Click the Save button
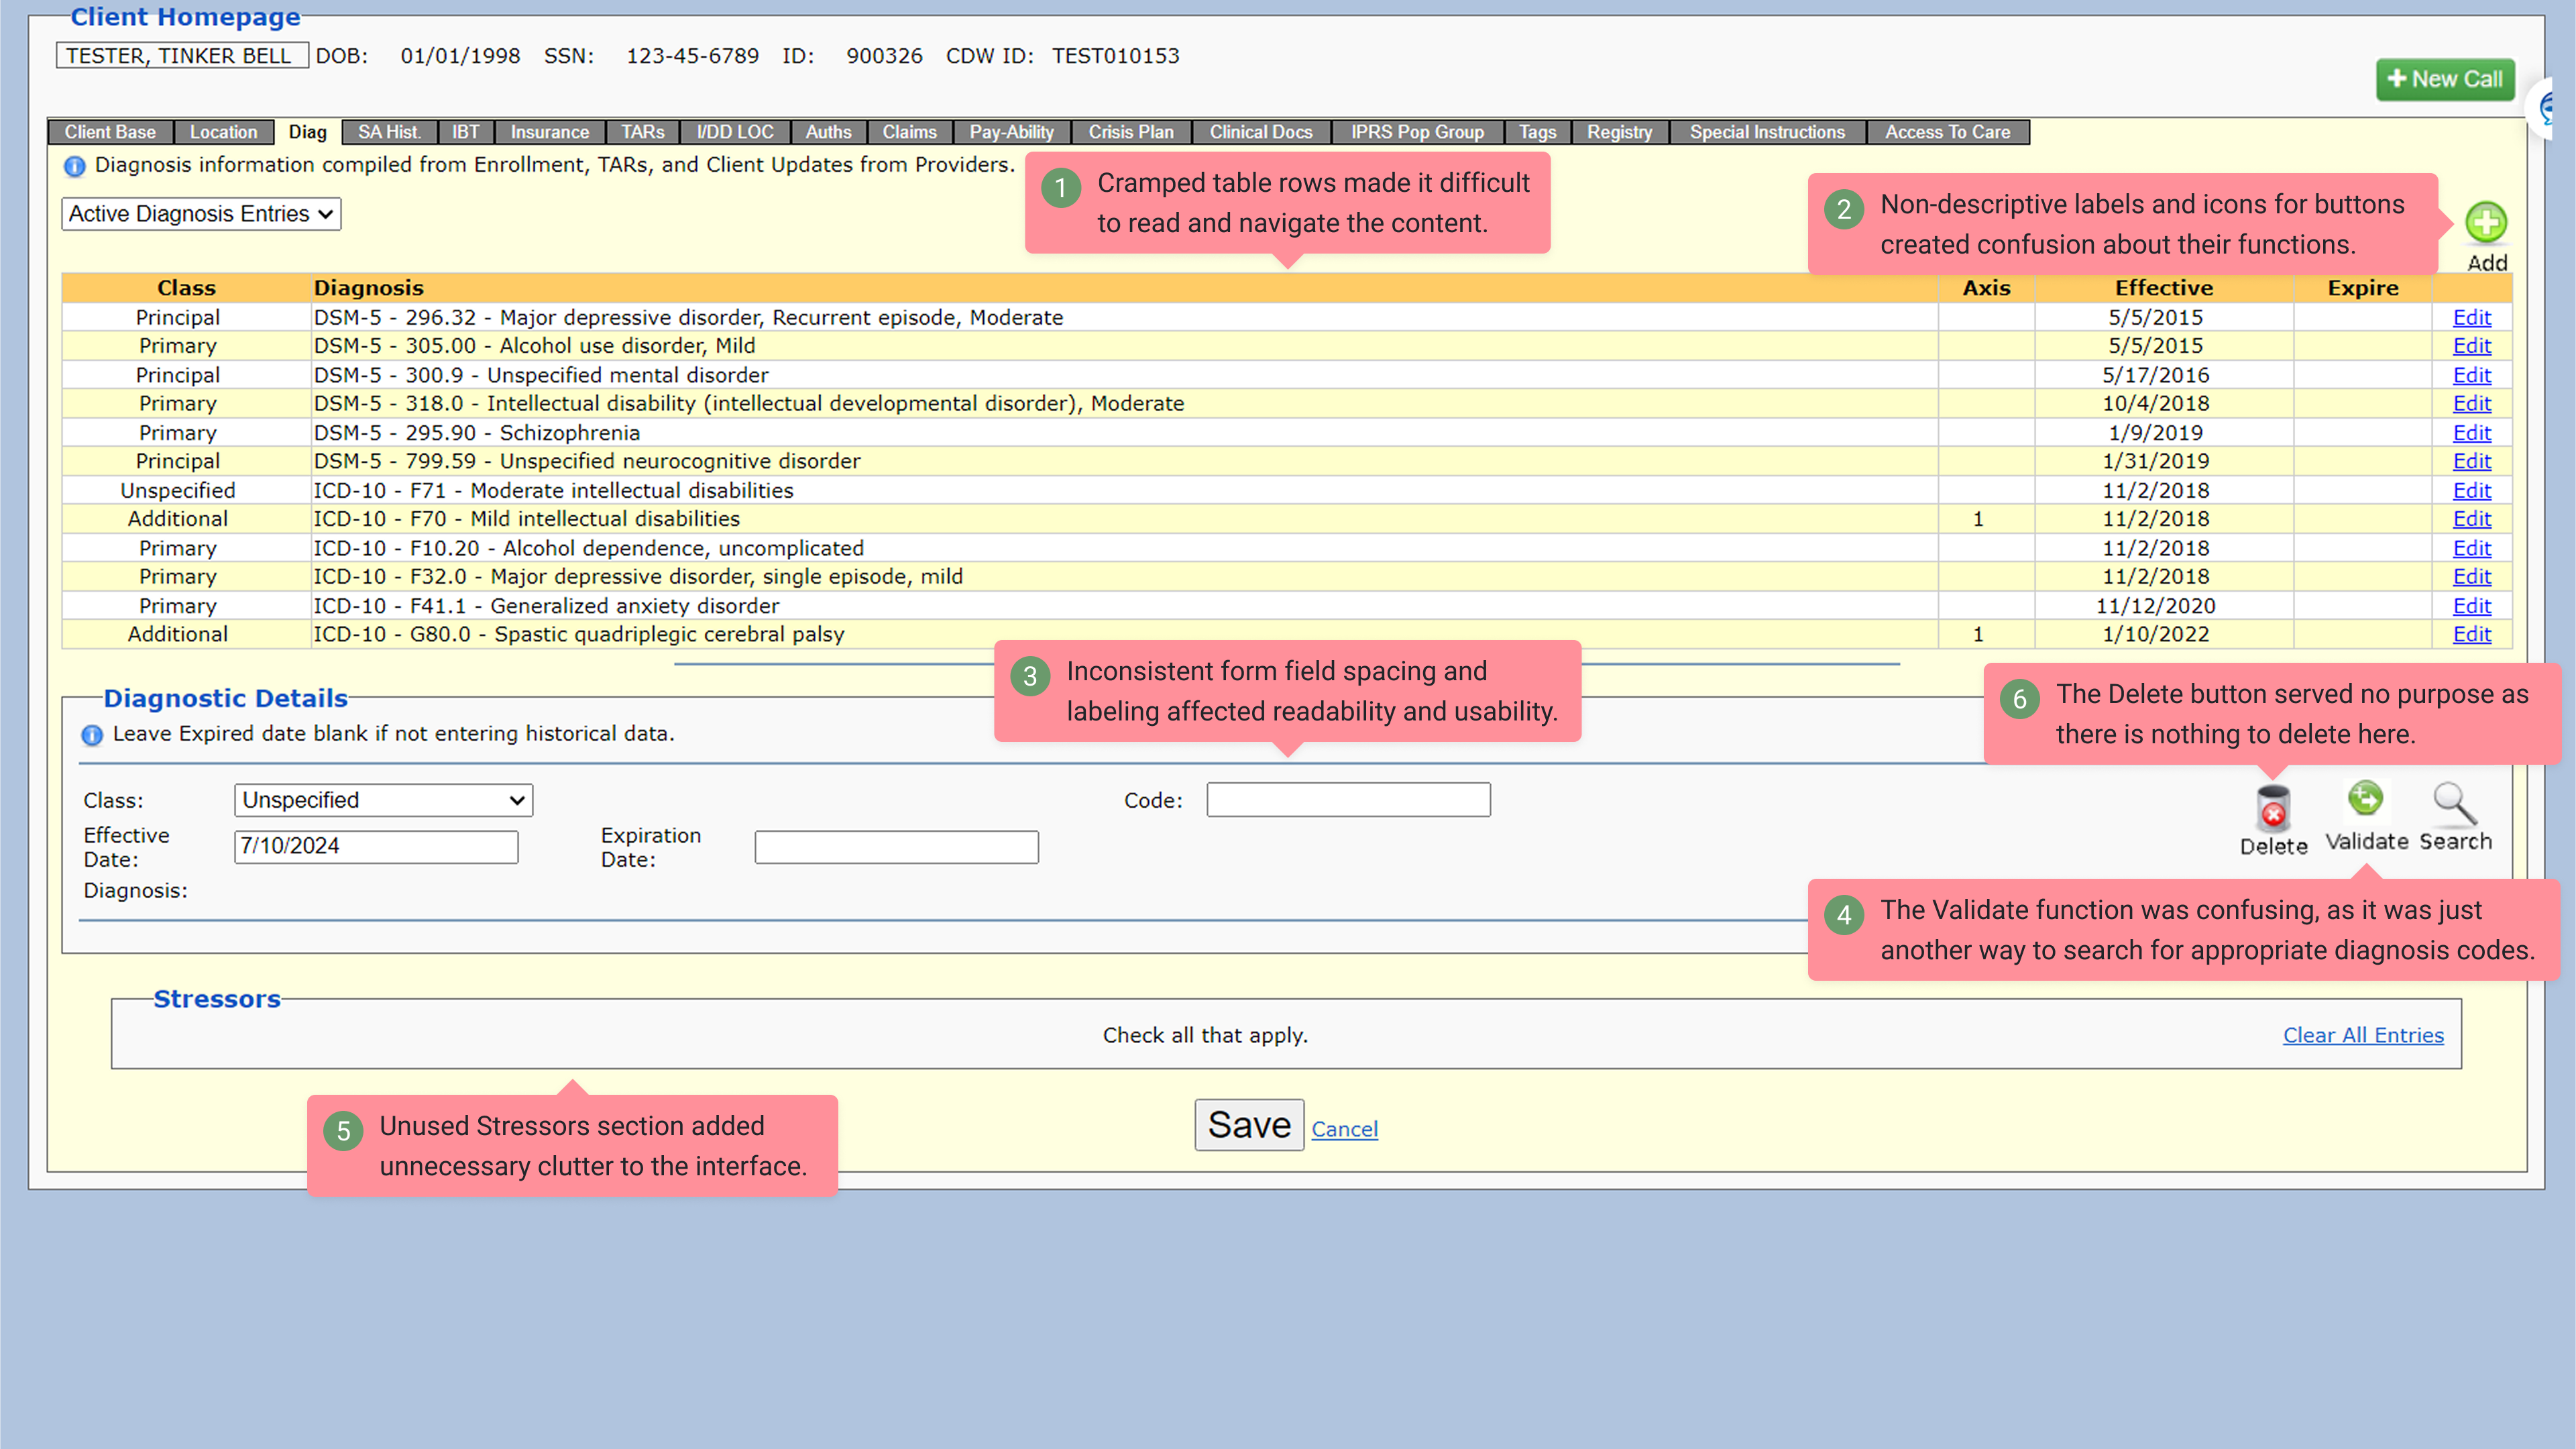Viewport: 2576px width, 1449px height. coord(1249,1125)
